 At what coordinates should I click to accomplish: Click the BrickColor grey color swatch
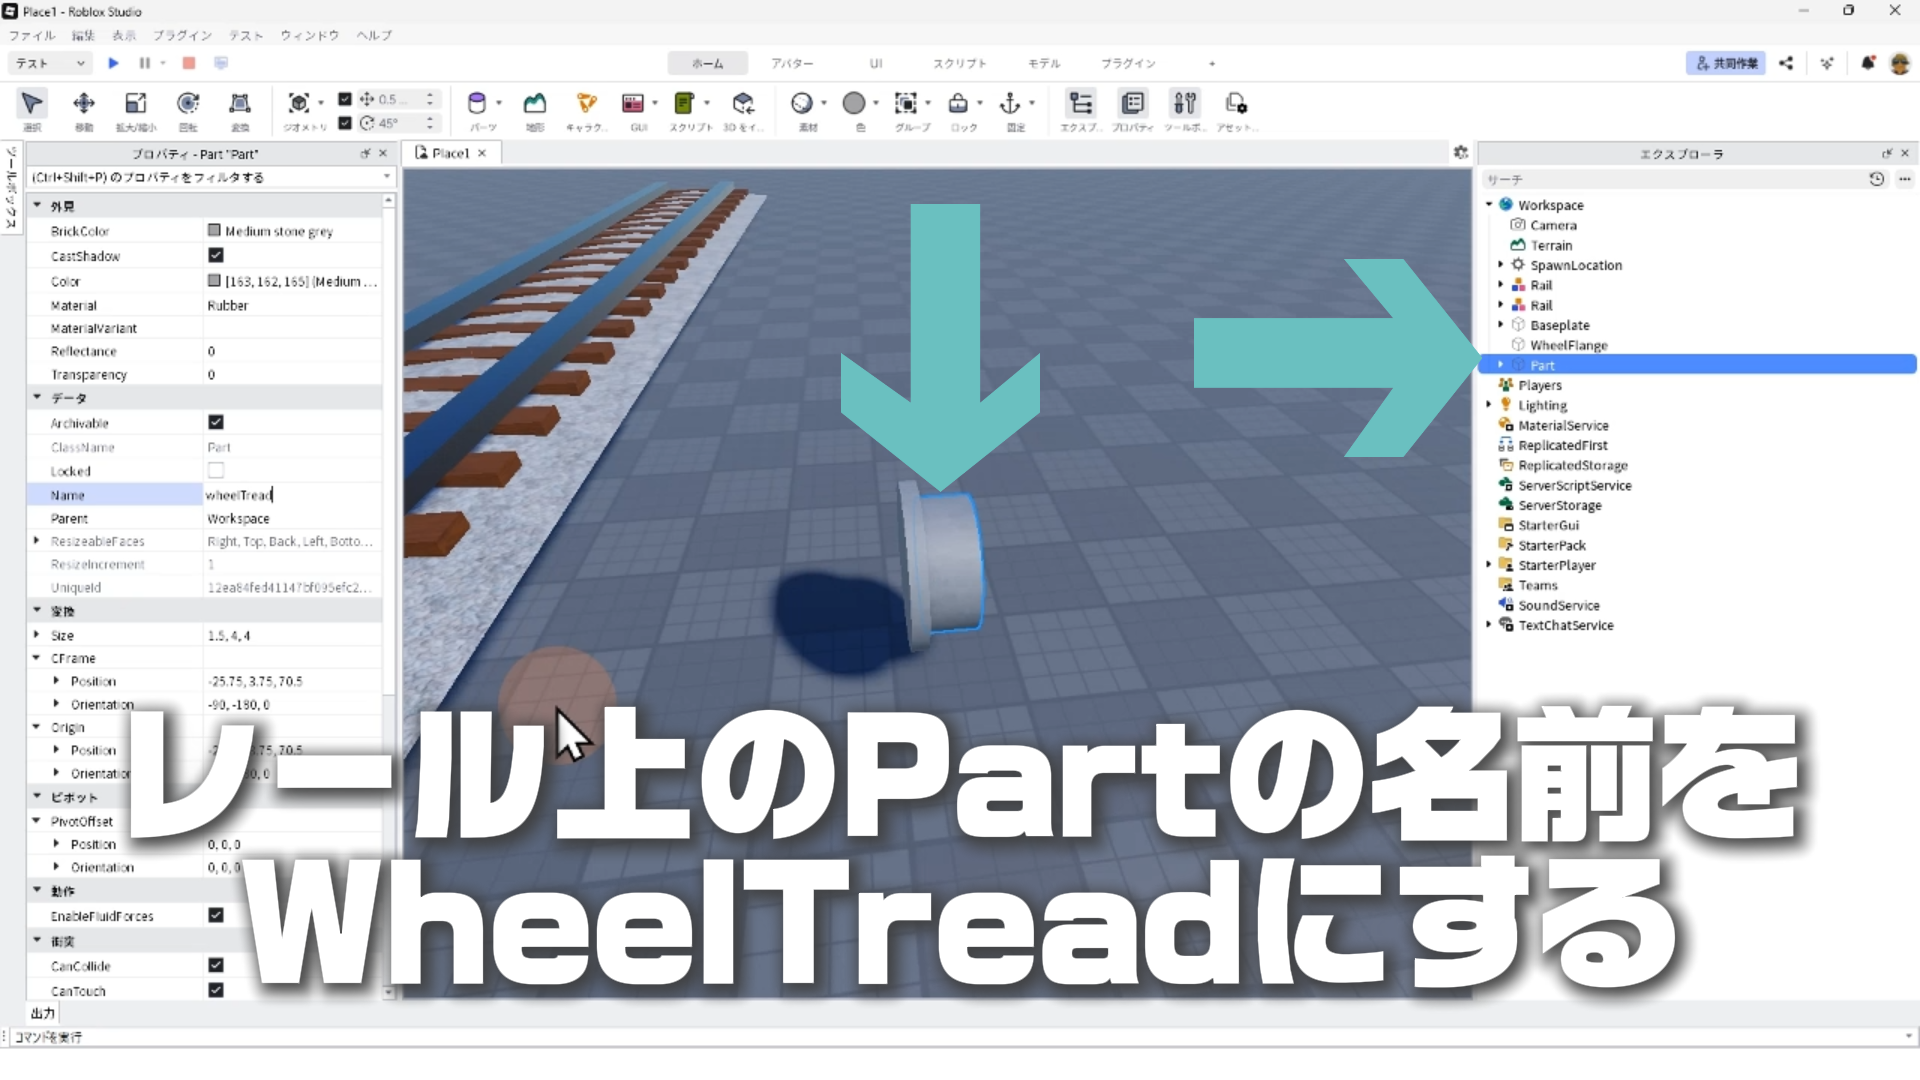[214, 230]
